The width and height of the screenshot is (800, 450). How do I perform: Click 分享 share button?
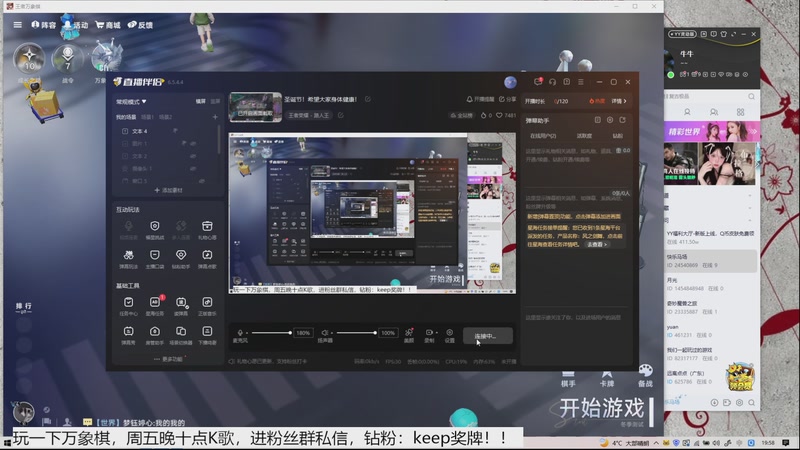point(507,99)
